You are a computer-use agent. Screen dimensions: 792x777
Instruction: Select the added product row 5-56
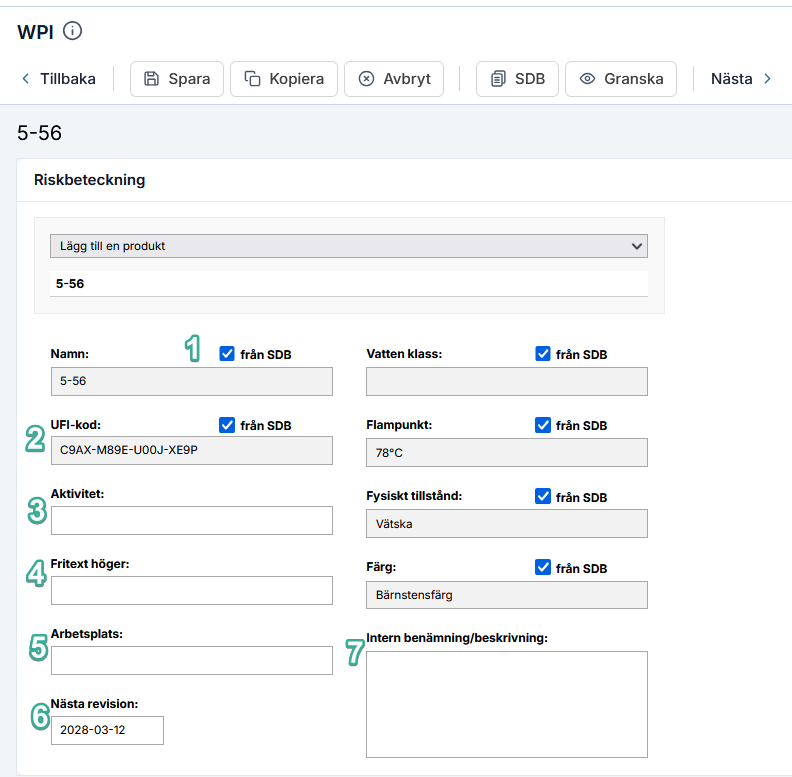pos(349,284)
